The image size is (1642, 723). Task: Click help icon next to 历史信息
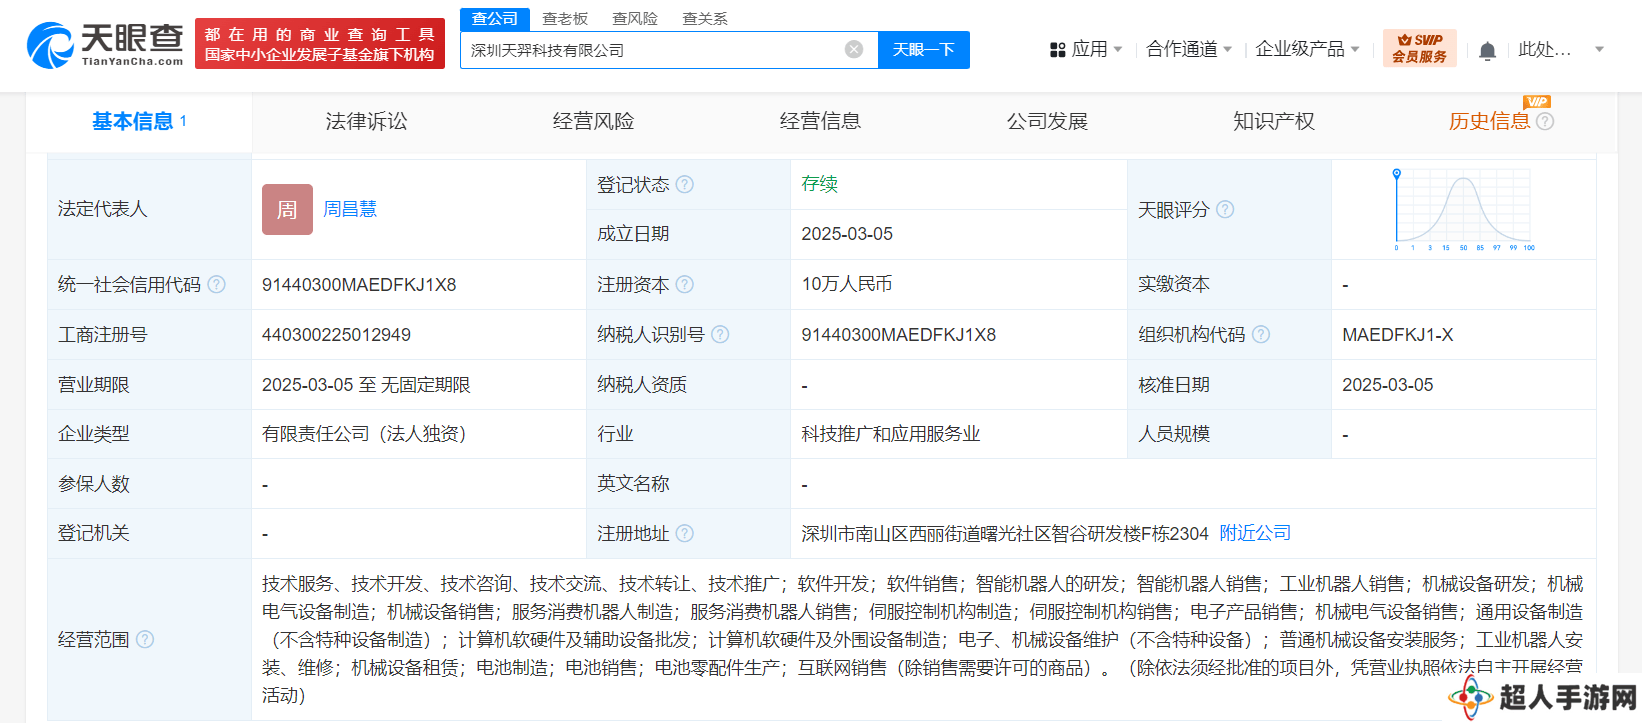click(x=1545, y=121)
